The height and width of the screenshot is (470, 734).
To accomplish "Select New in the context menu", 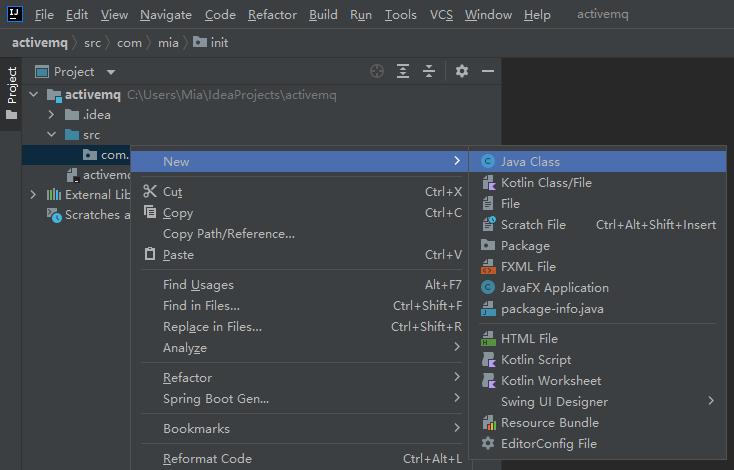I will coord(299,162).
